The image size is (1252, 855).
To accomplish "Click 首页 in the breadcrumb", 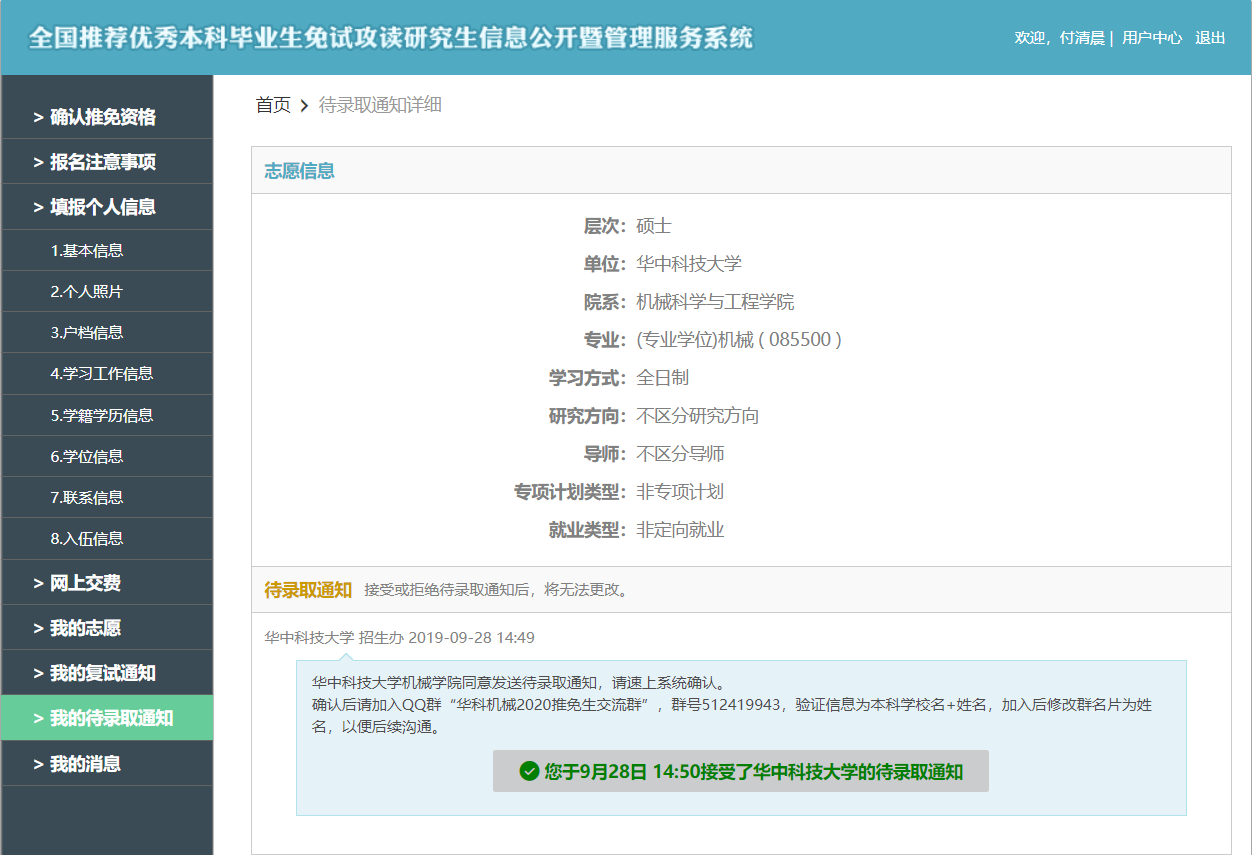I will [x=273, y=105].
